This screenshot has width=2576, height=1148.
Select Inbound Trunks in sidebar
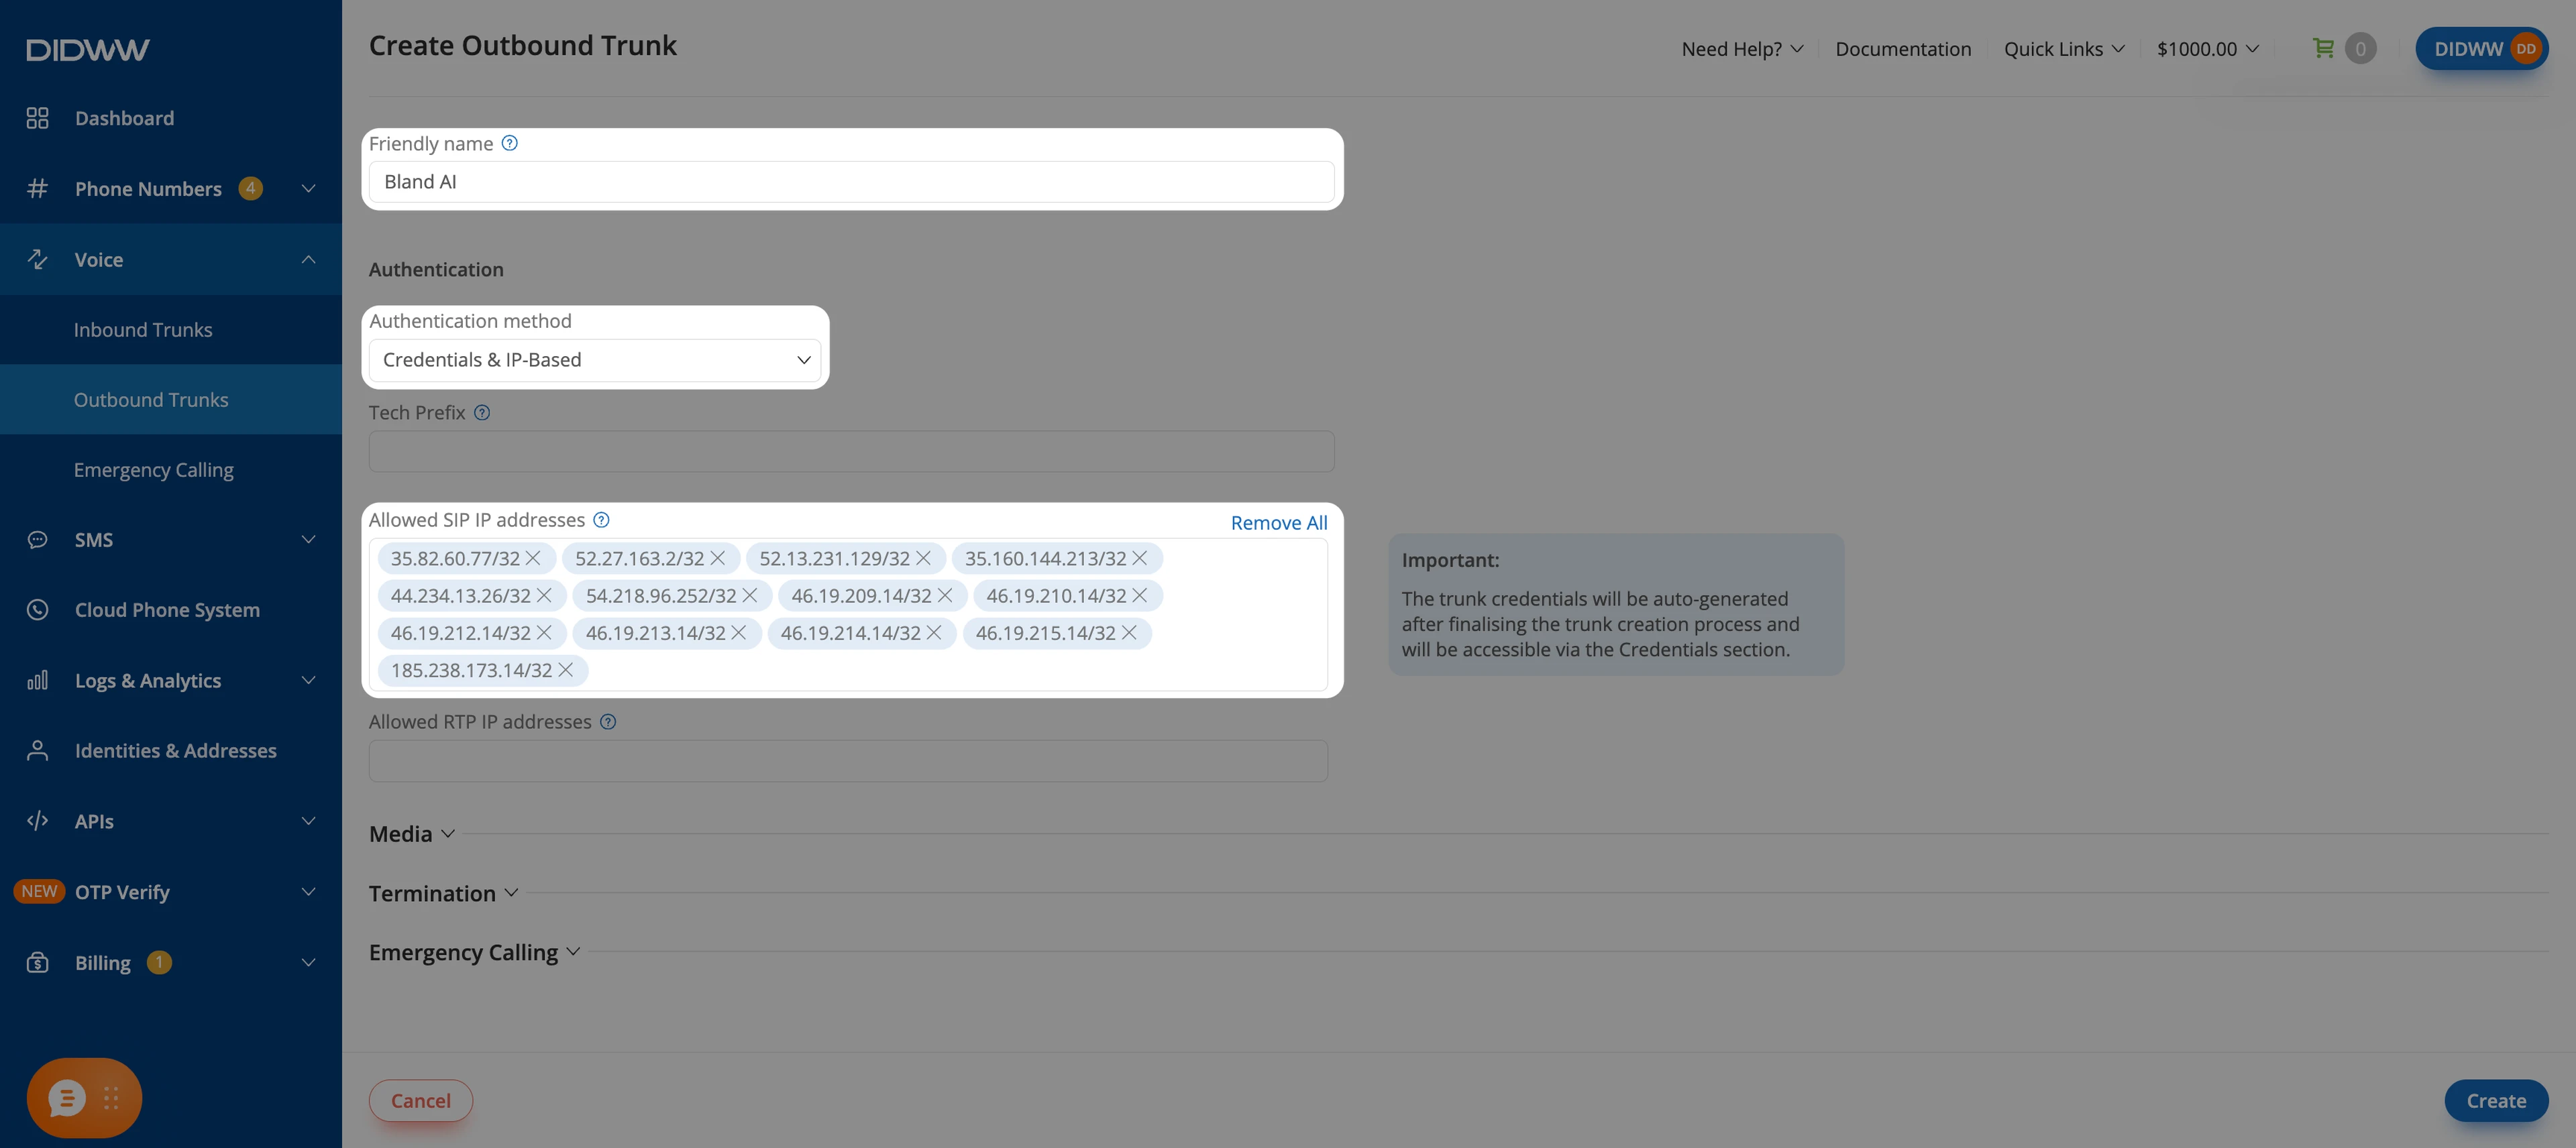click(171, 329)
